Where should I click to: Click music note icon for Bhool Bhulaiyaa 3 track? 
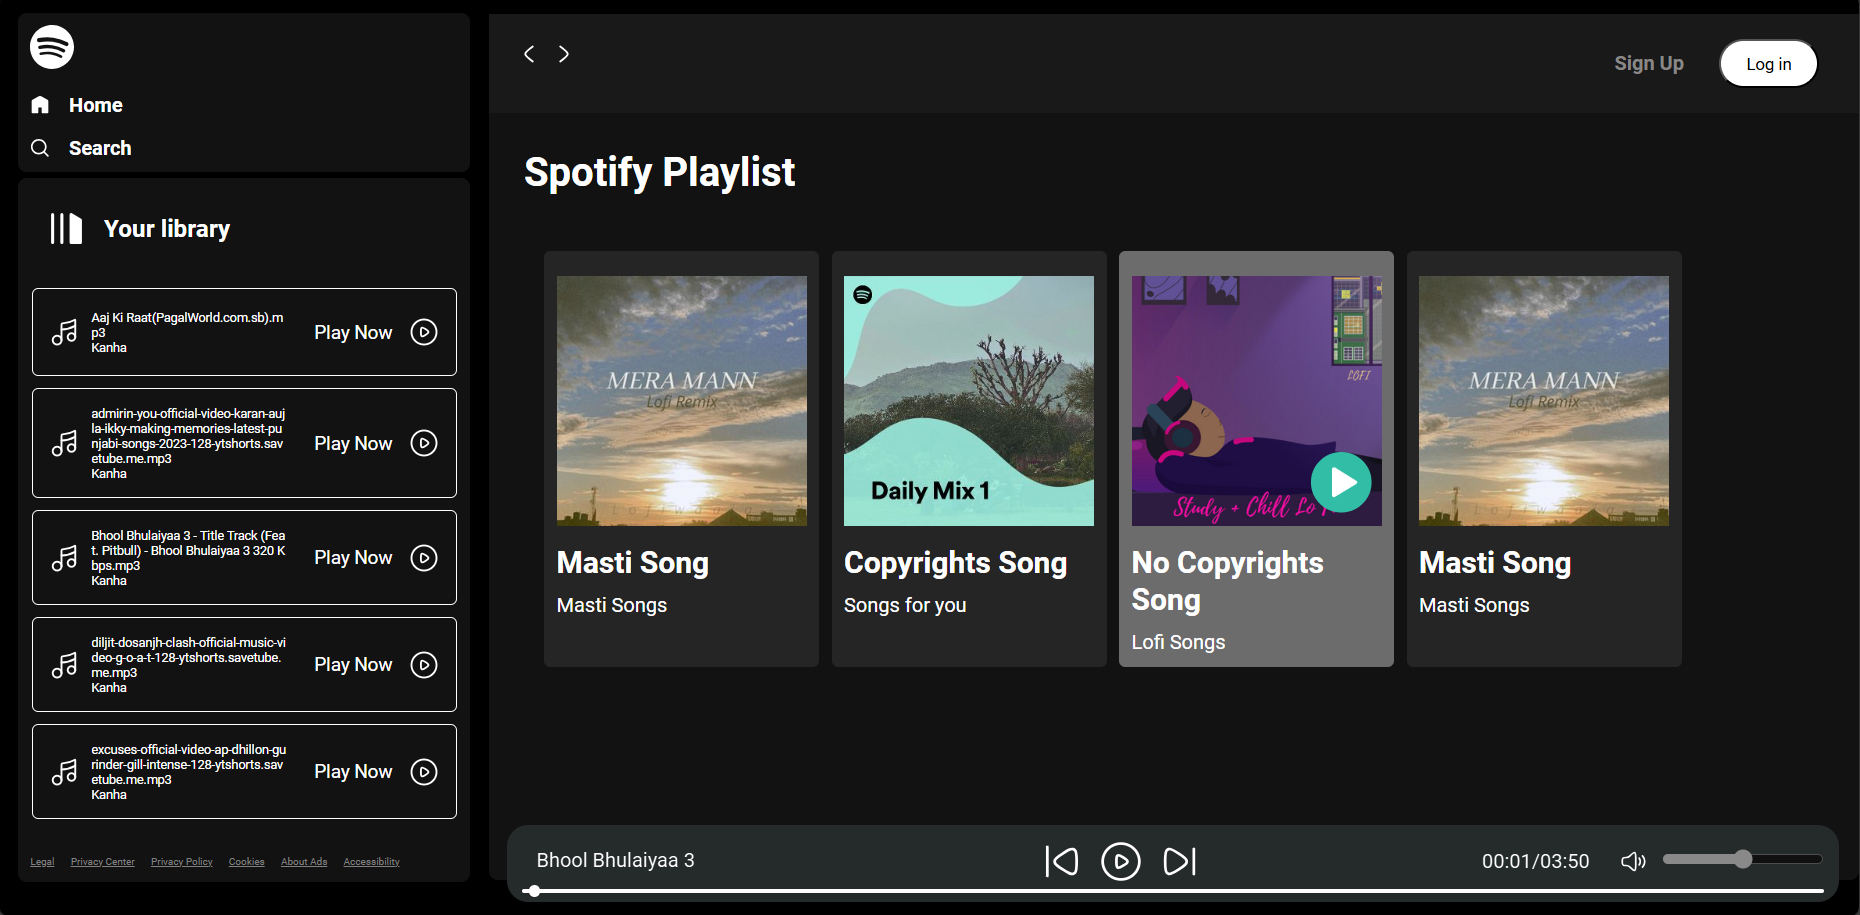(x=65, y=558)
